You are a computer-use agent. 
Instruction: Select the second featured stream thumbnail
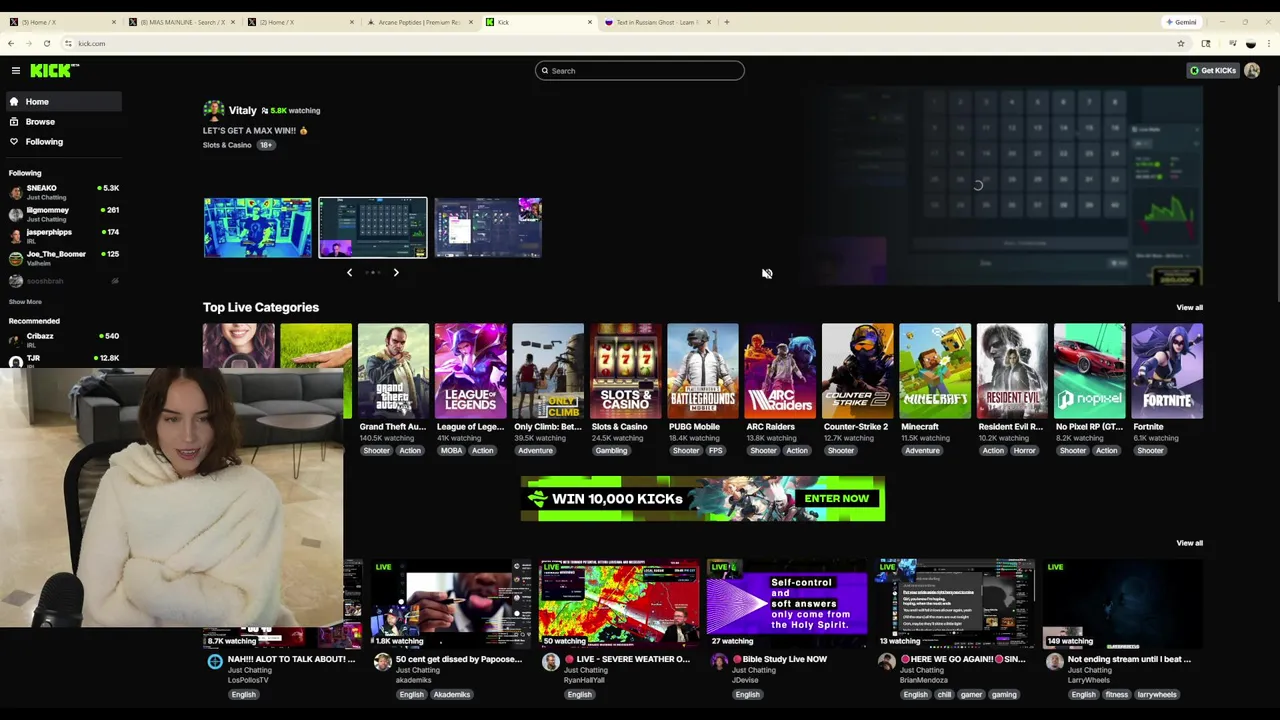pos(373,227)
